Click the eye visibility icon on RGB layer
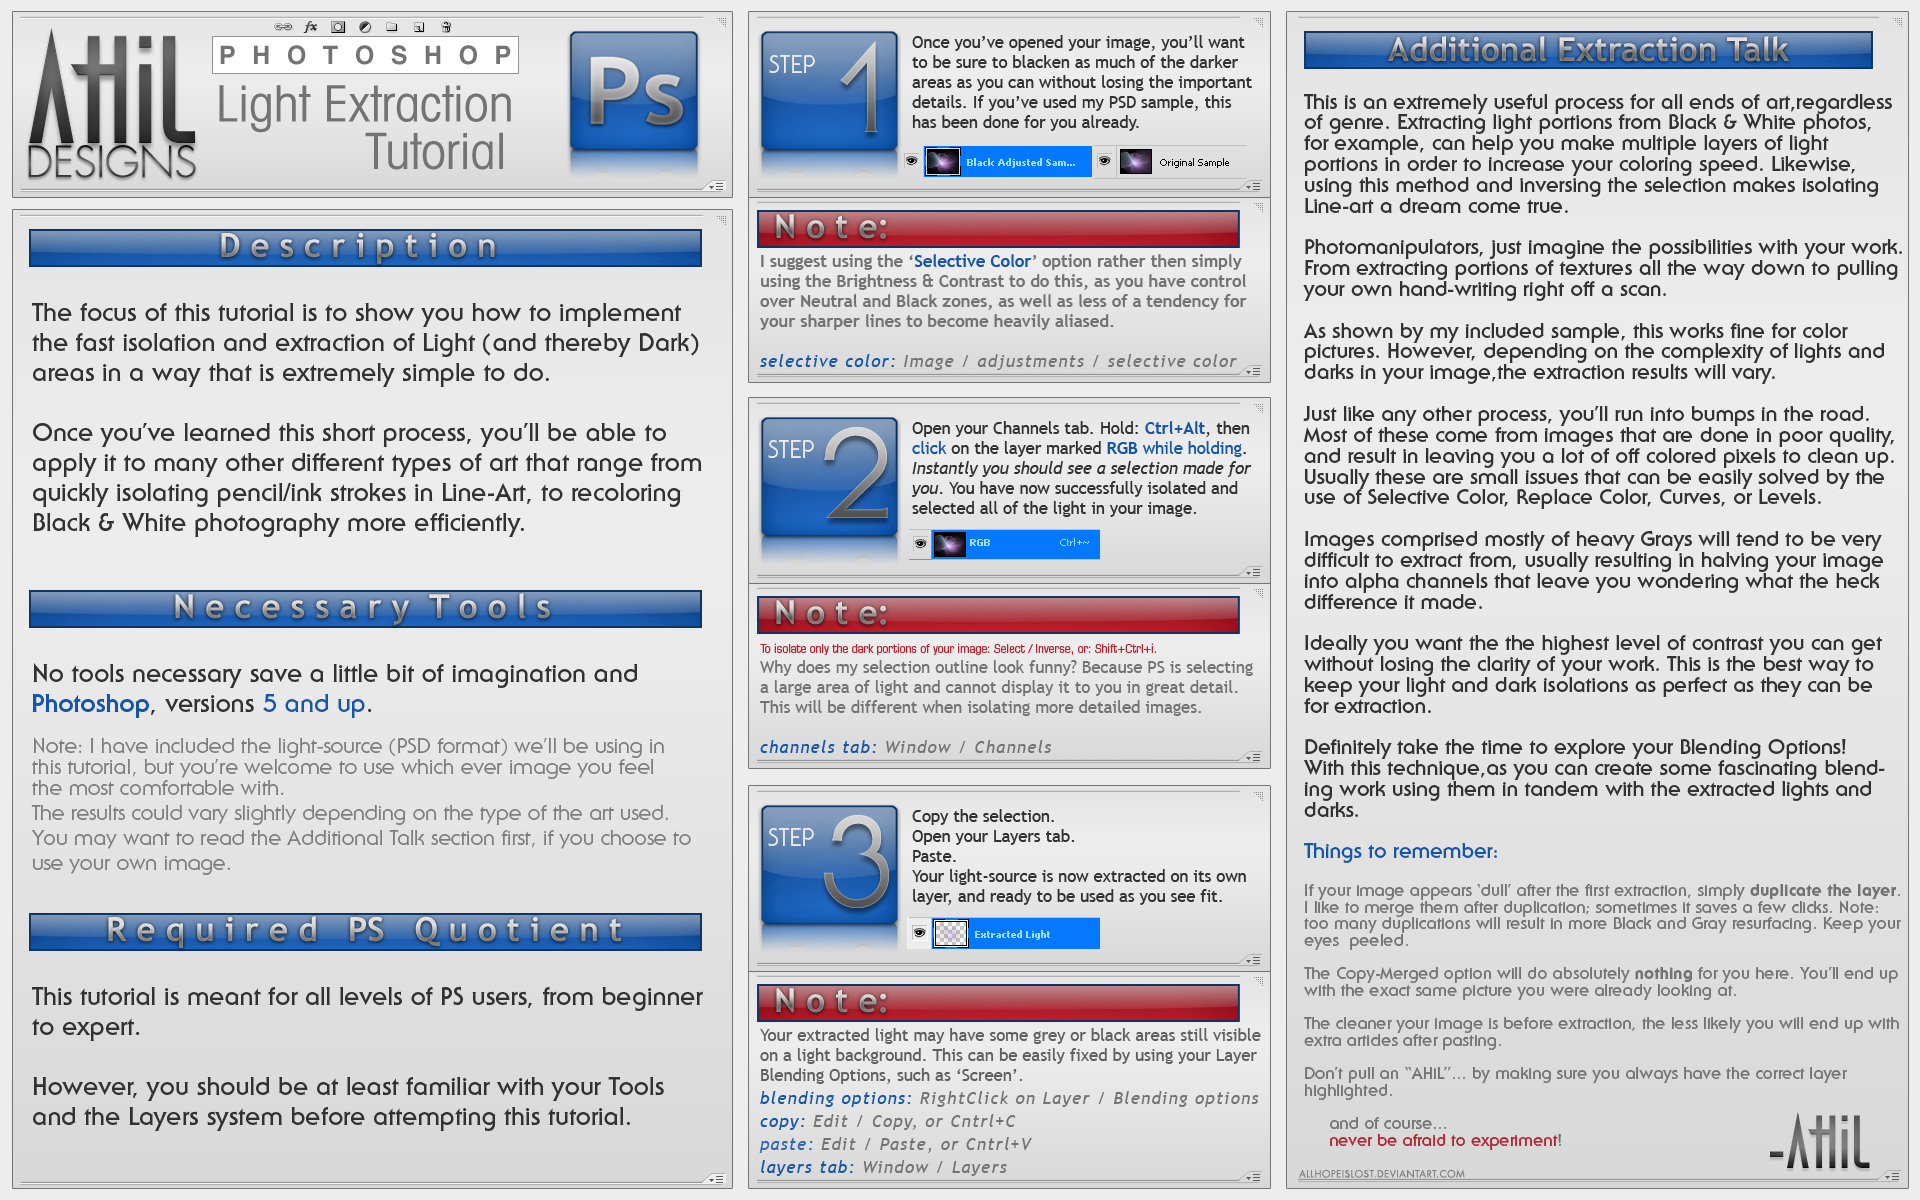 click(x=919, y=546)
